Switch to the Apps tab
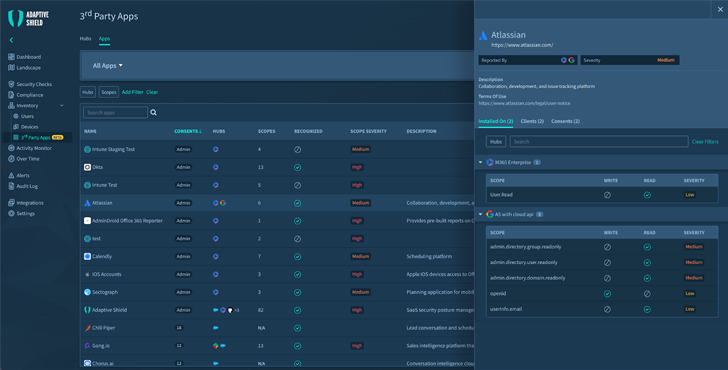 [104, 39]
